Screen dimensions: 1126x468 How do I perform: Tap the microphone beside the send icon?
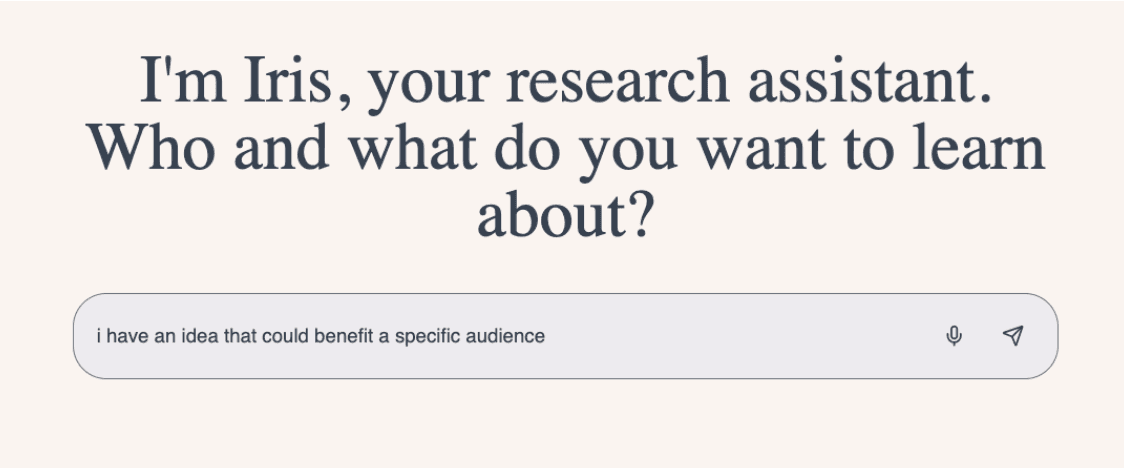[954, 335]
